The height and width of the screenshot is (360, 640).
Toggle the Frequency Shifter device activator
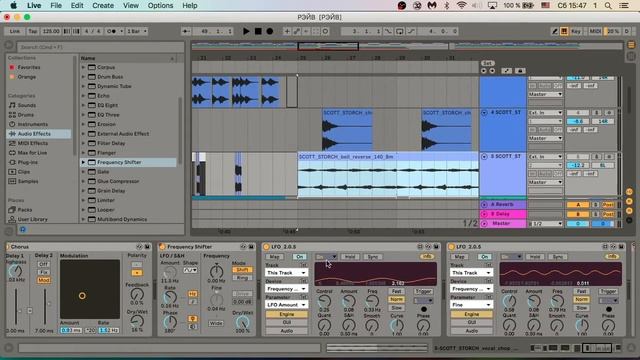162,247
